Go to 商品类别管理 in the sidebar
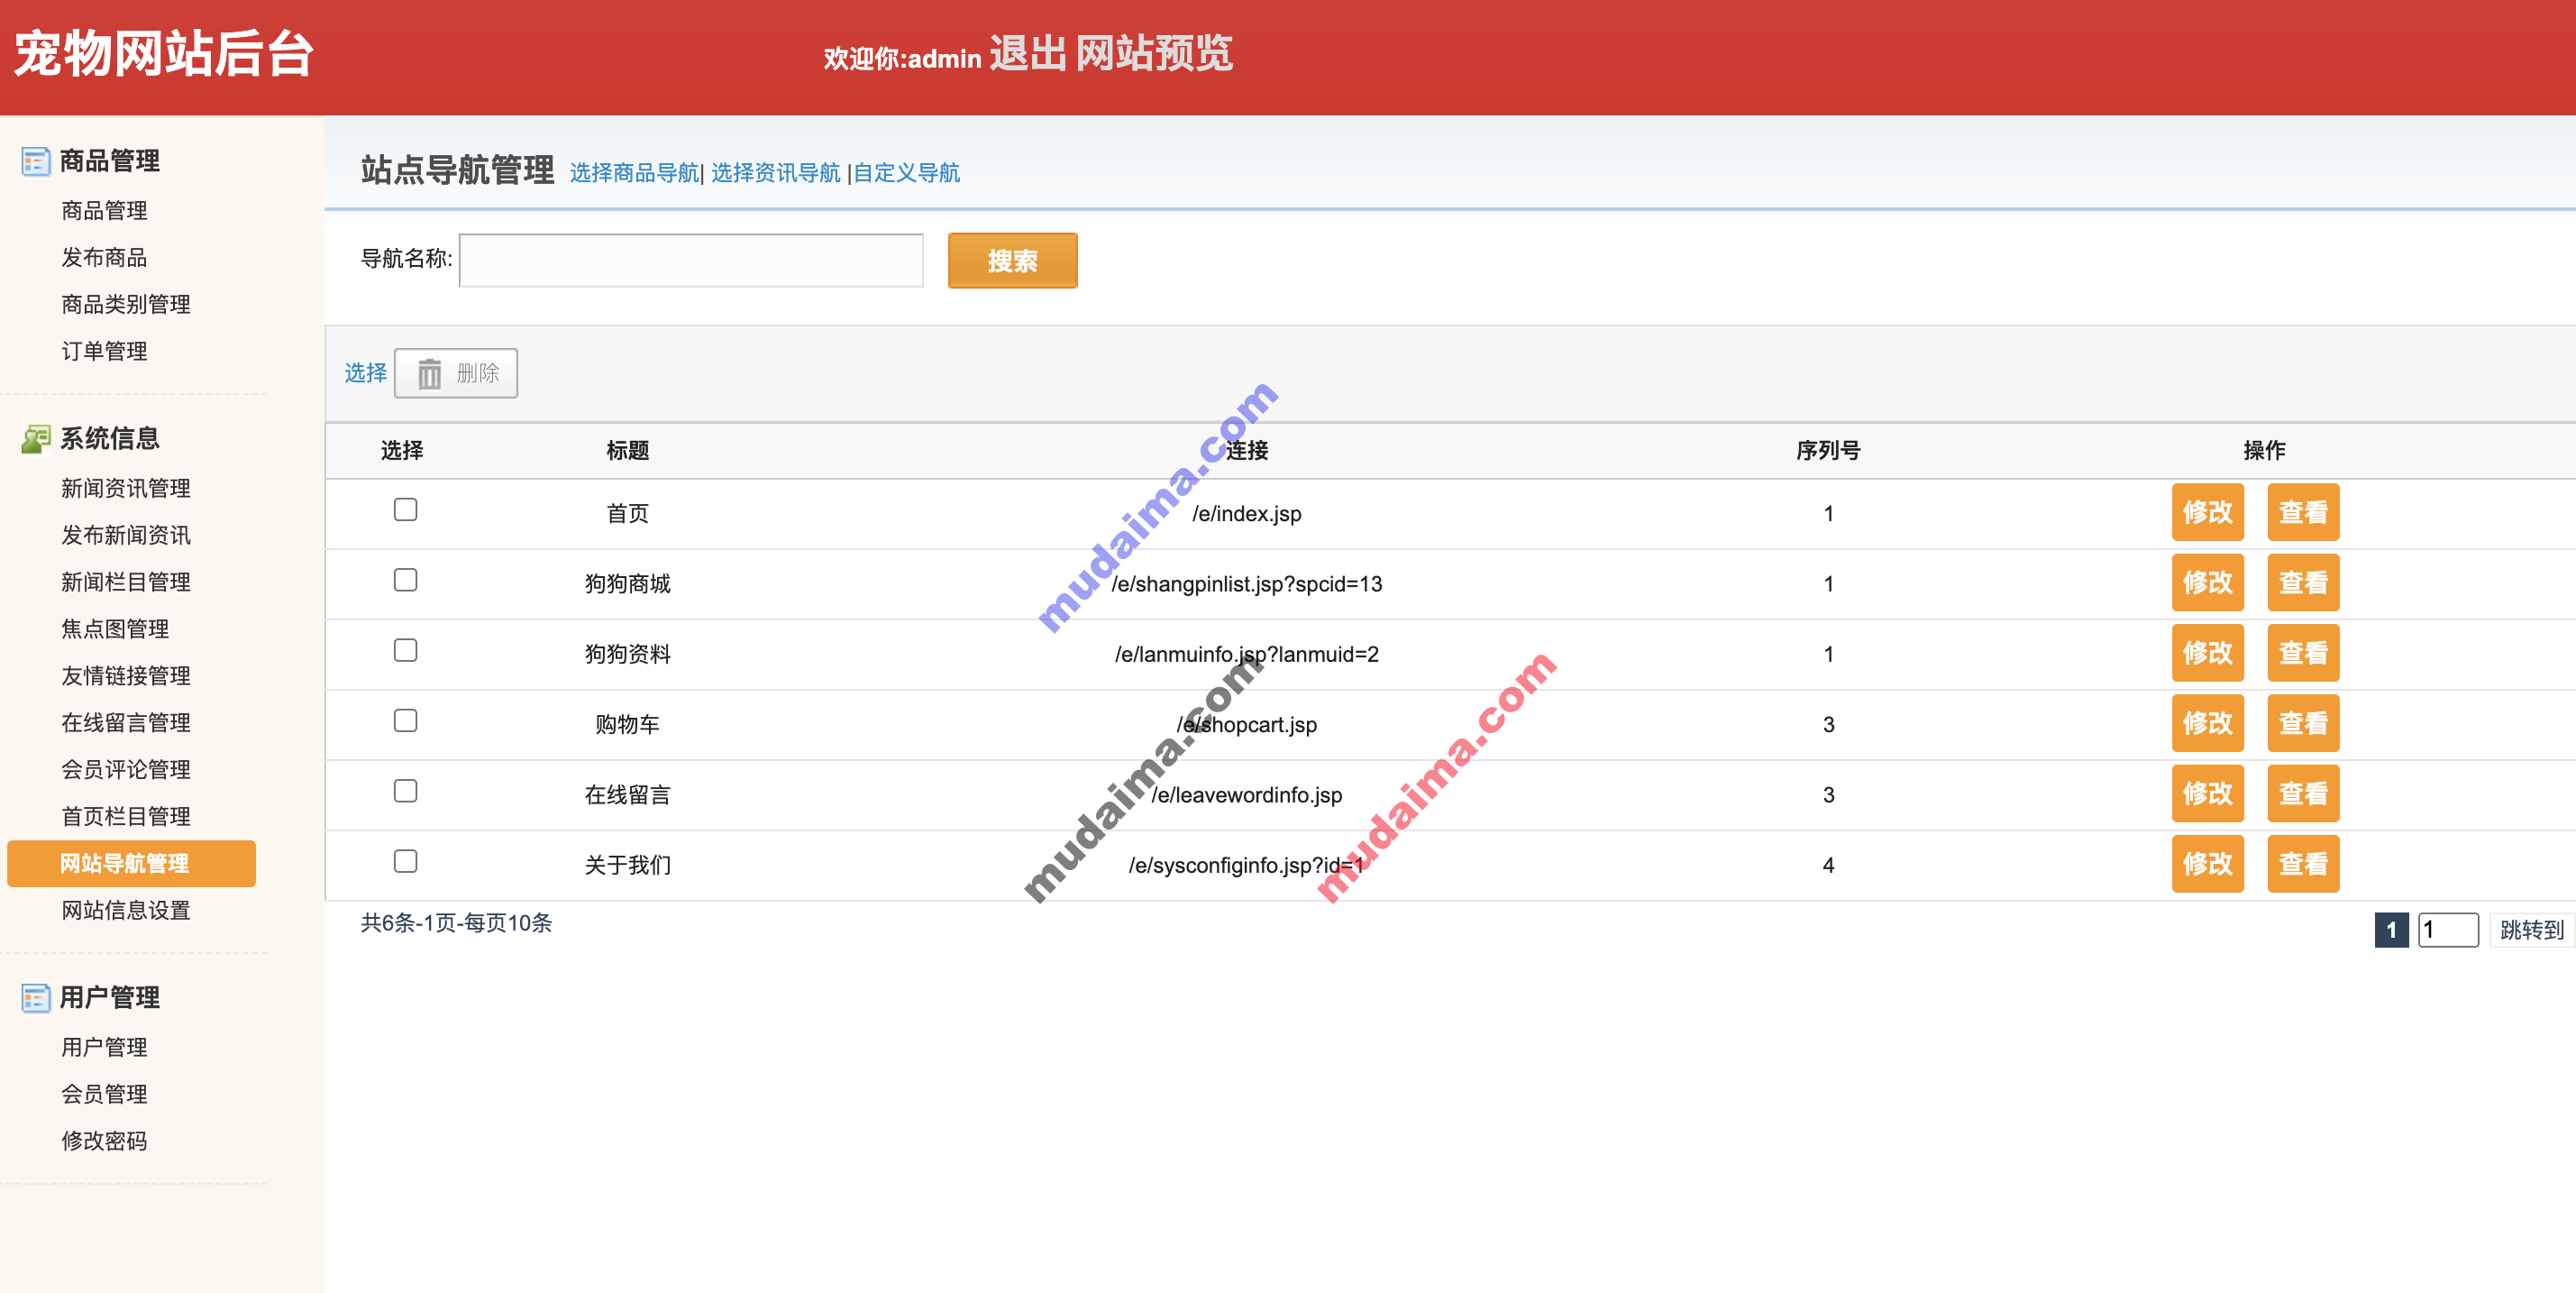Image resolution: width=2576 pixels, height=1293 pixels. coord(126,304)
